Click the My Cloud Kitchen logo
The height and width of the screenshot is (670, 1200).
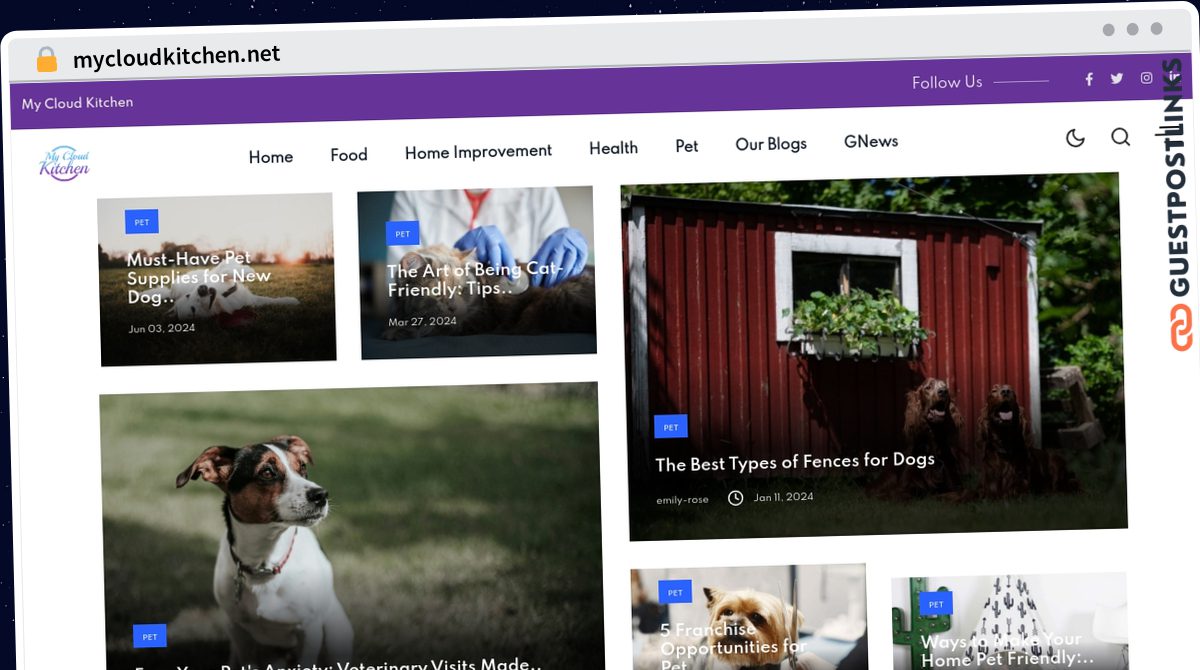[64, 162]
